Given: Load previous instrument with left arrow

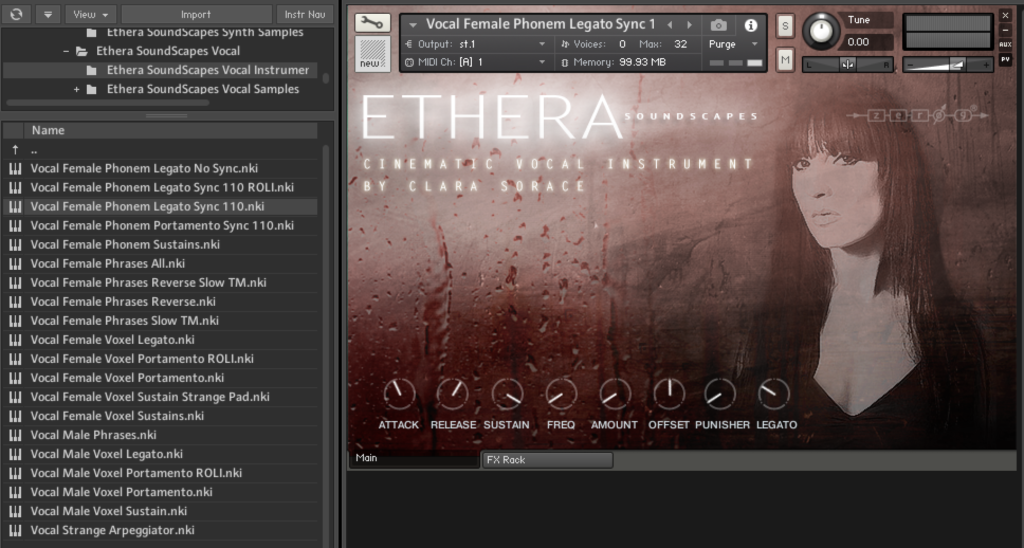Looking at the screenshot, I should [669, 25].
